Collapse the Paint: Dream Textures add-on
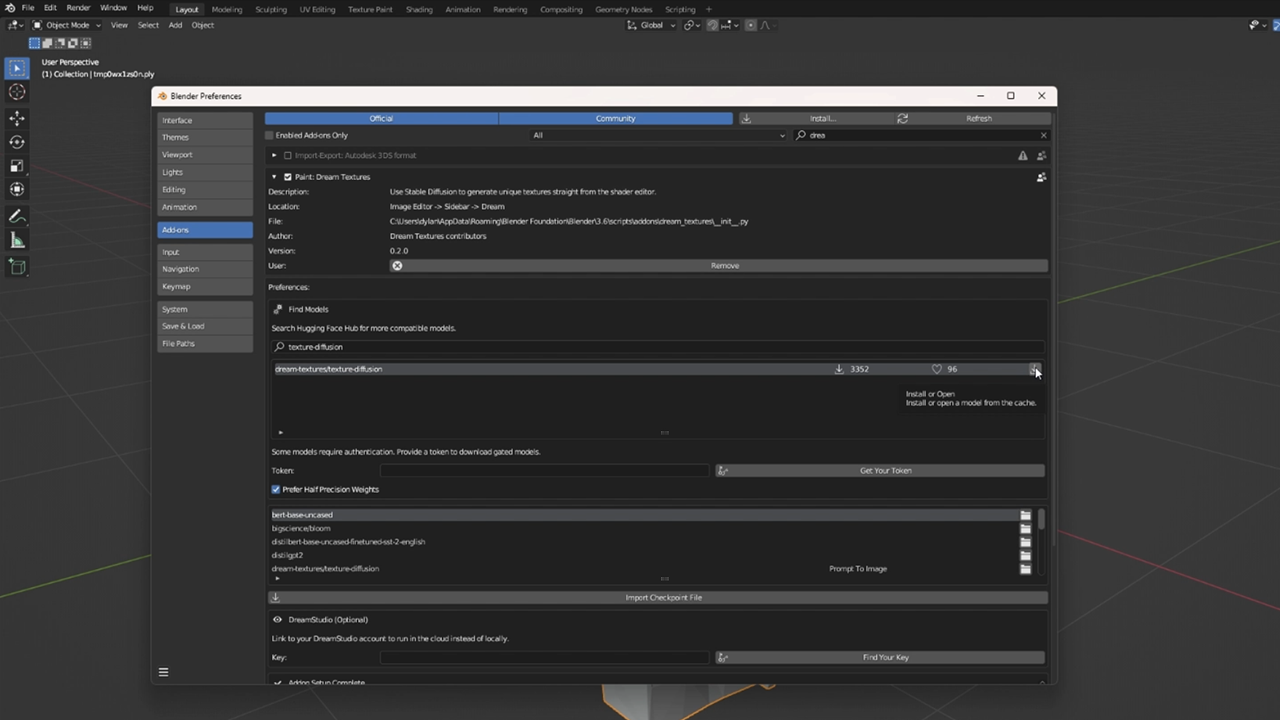Image resolution: width=1280 pixels, height=720 pixels. 274,177
